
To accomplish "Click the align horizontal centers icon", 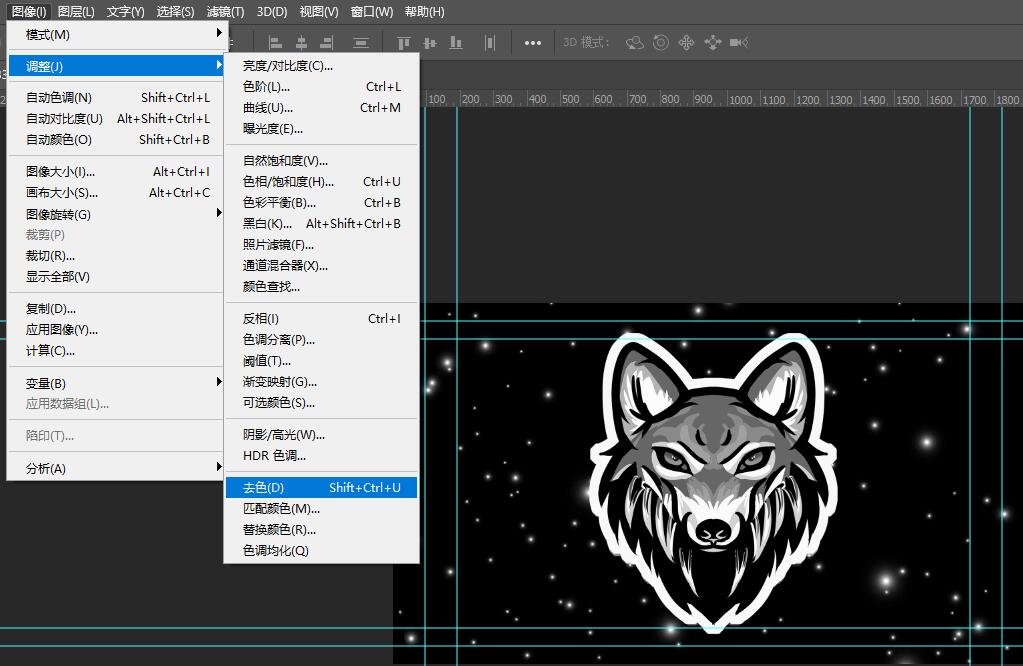I will (301, 43).
